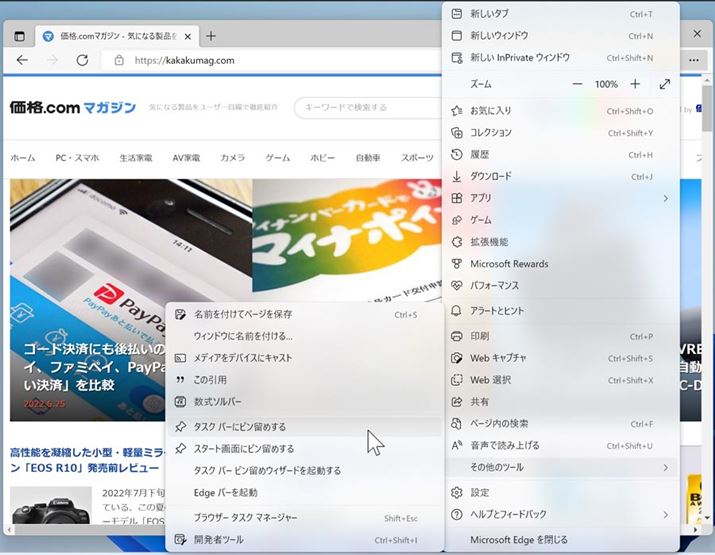Open the AV家電 category

pos(186,158)
